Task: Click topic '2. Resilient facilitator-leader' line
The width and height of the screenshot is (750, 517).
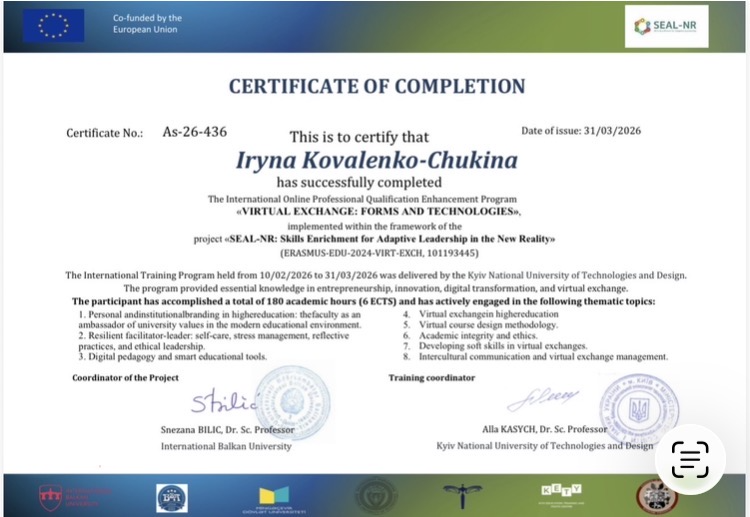Action: (x=214, y=341)
